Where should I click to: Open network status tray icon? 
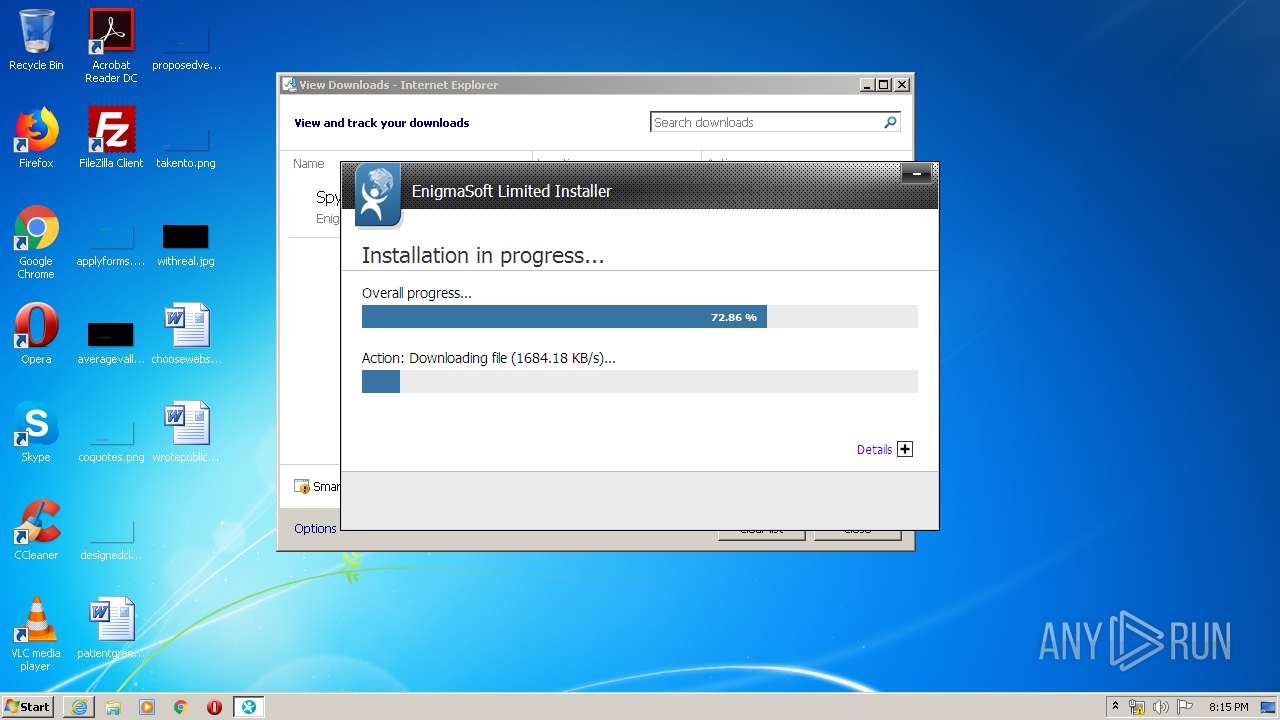click(1137, 707)
